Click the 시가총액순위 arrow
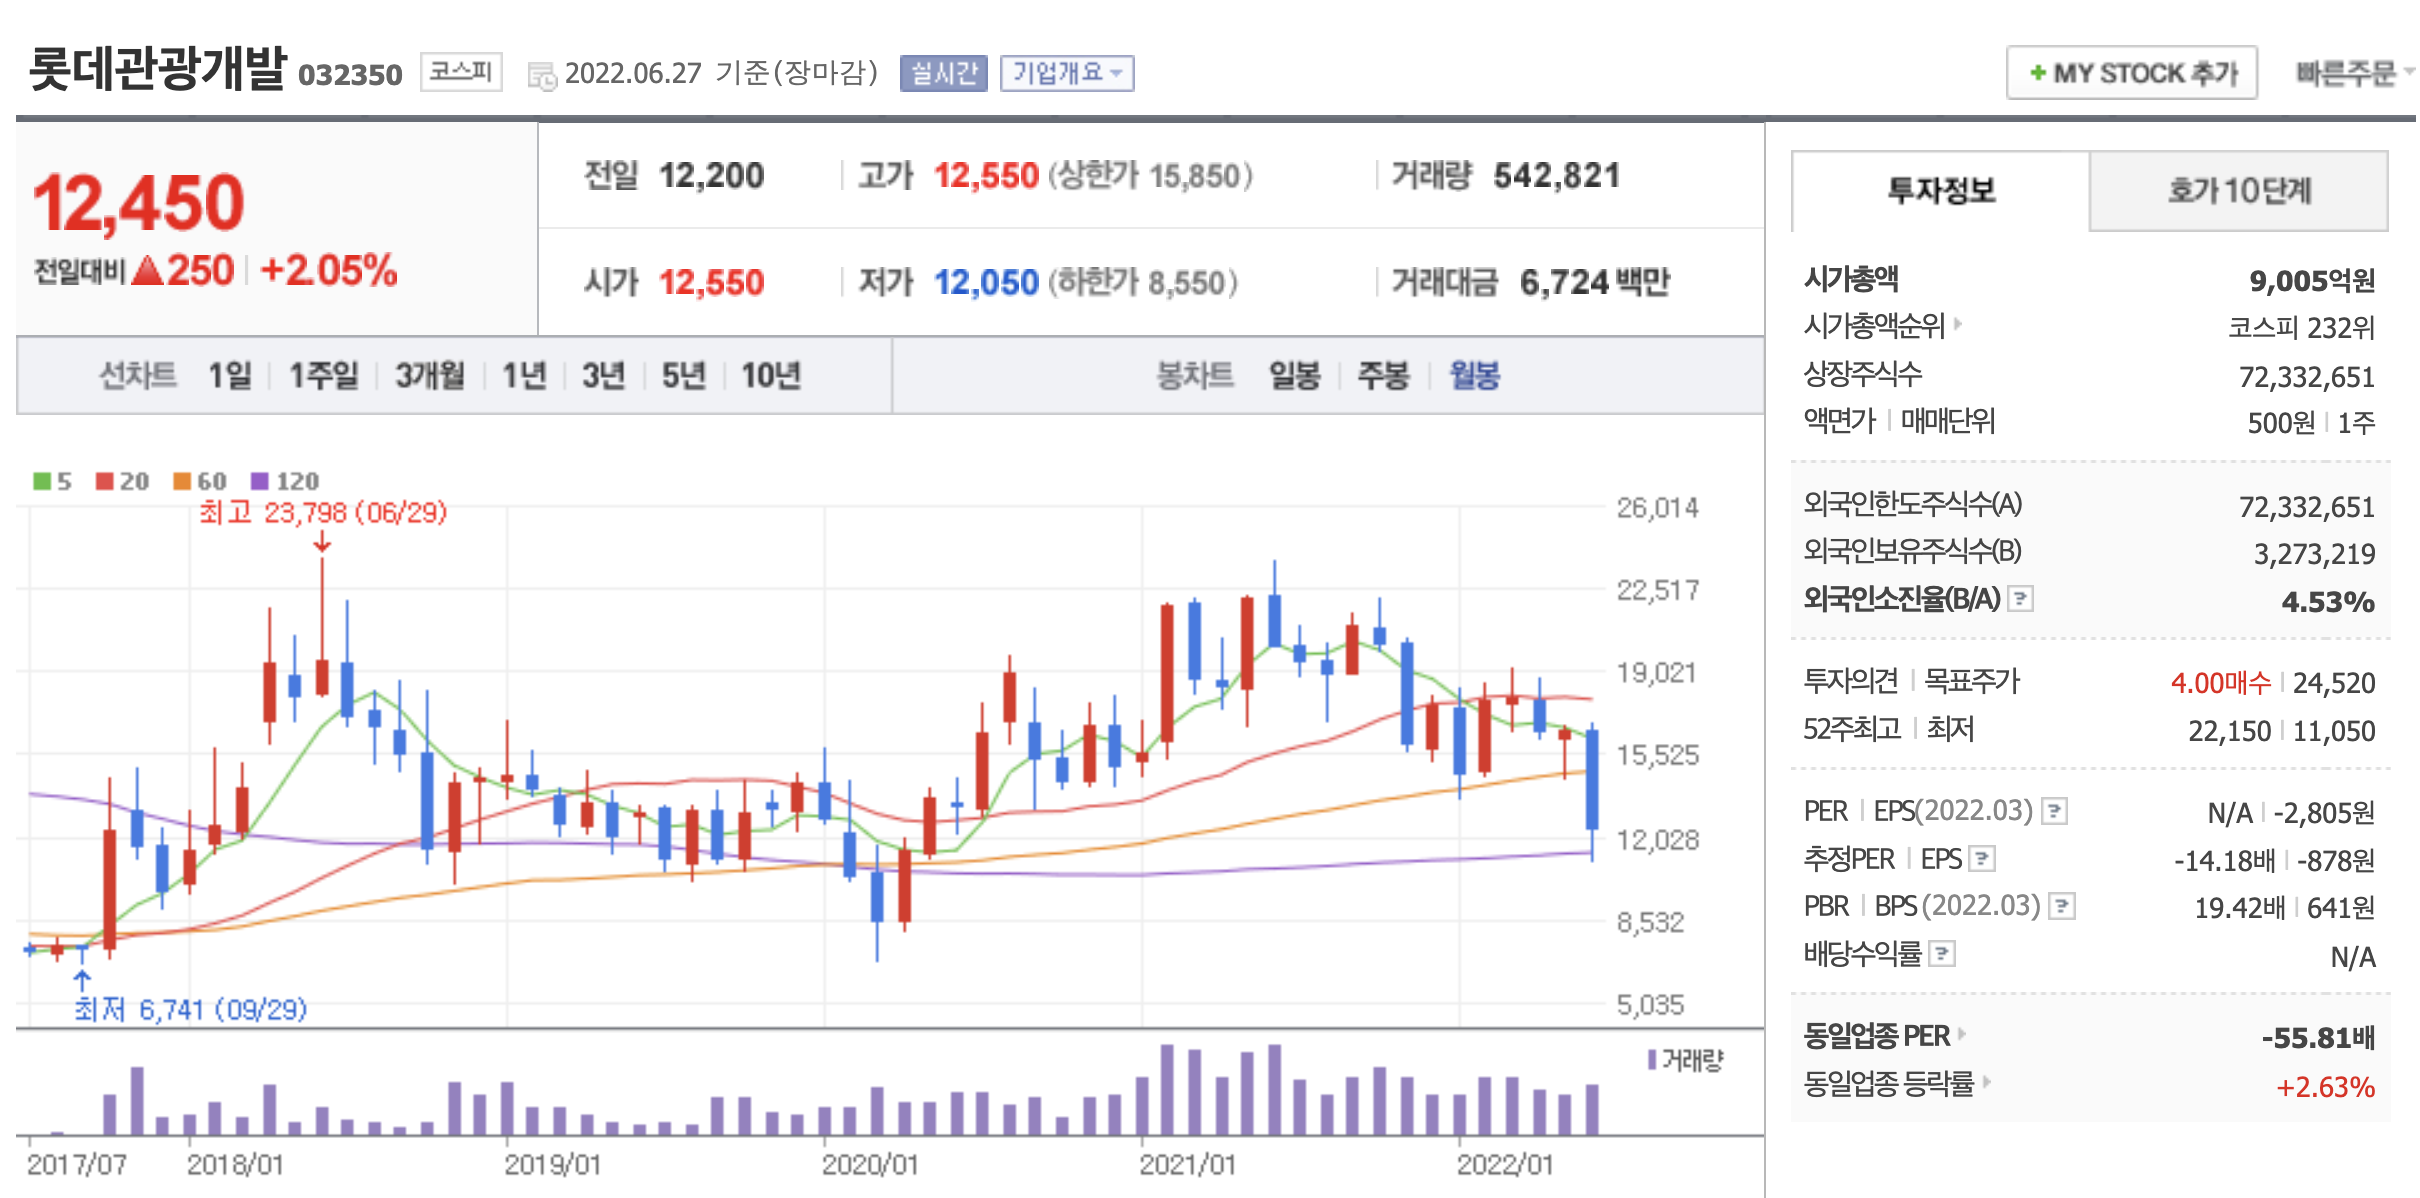2420x1198 pixels. (x=1958, y=324)
